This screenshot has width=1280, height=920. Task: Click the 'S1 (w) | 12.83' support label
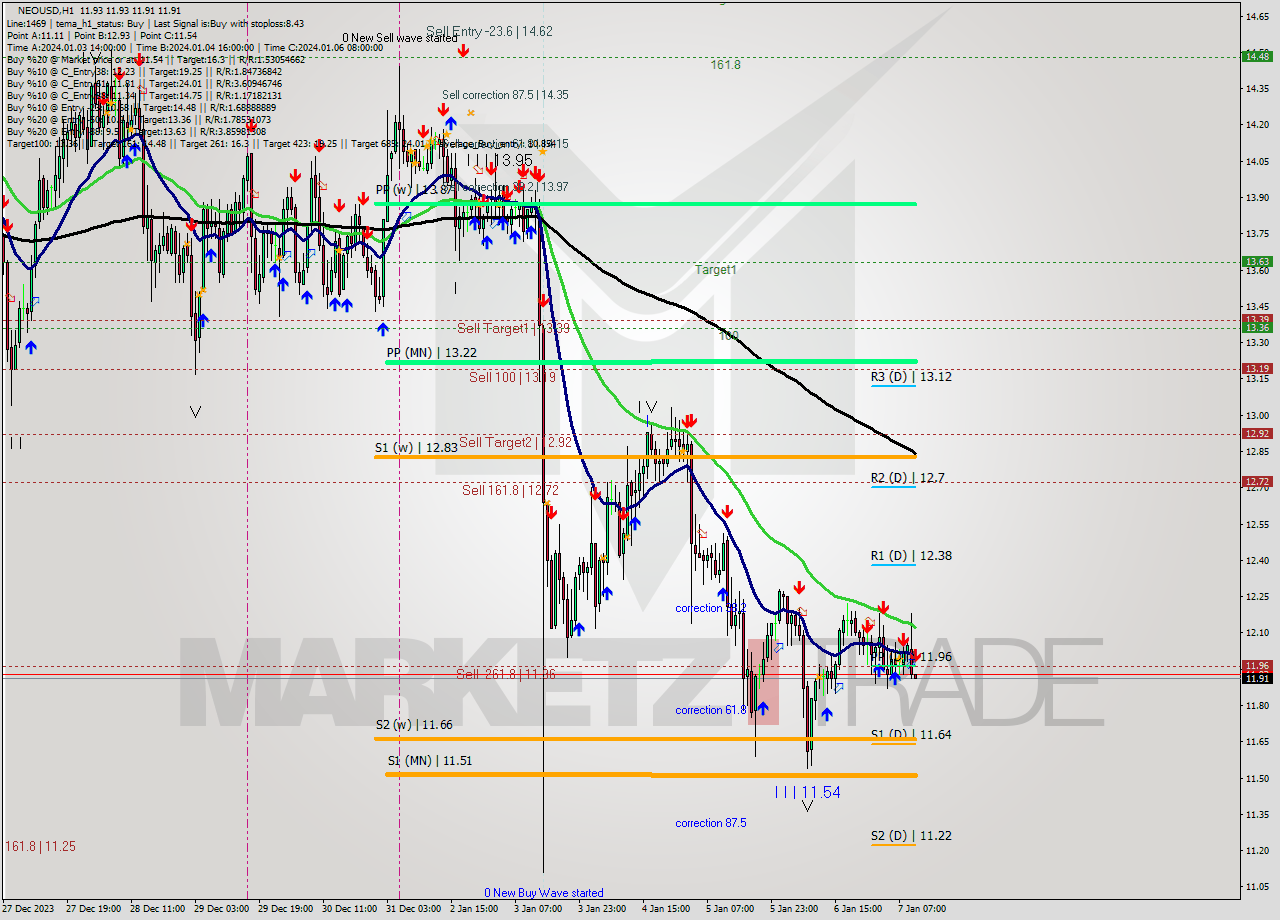pyautogui.click(x=416, y=448)
